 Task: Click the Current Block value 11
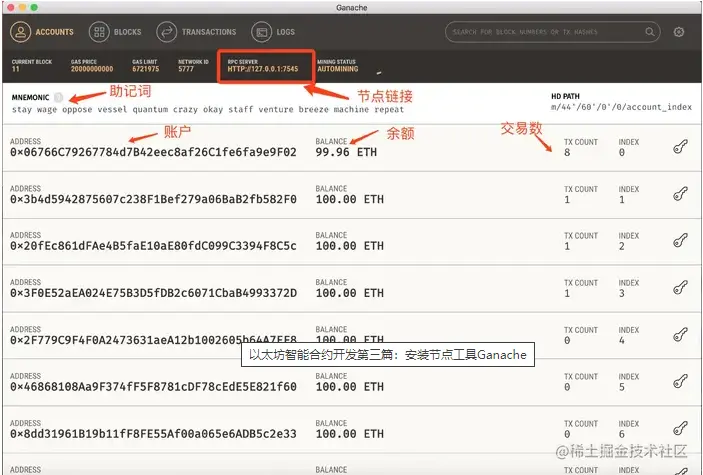click(15, 69)
